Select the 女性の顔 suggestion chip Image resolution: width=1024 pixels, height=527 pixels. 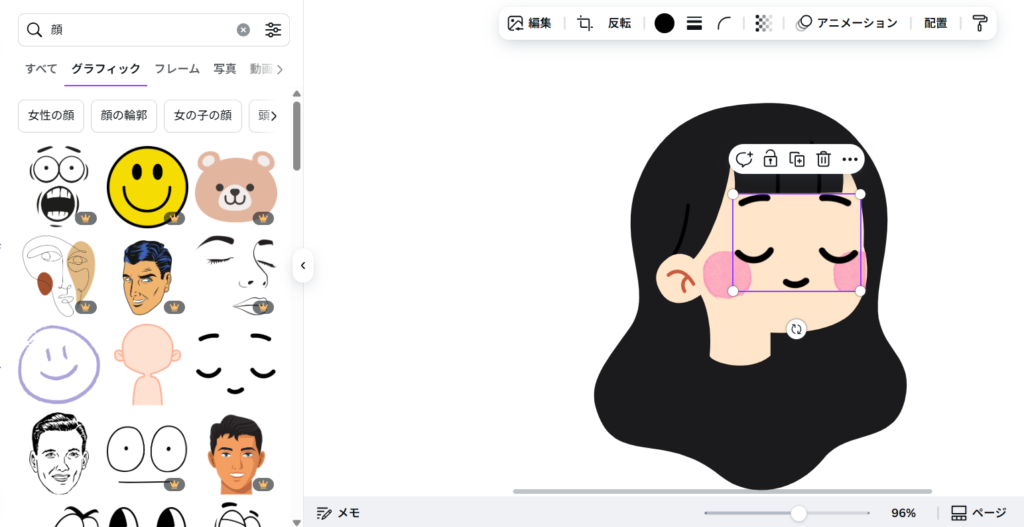(51, 116)
